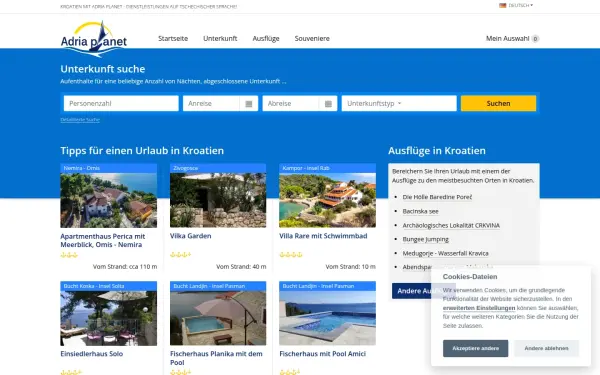Open the Fischerhaus mit Pool Amici photo
This screenshot has height=375, width=600.
(328, 318)
